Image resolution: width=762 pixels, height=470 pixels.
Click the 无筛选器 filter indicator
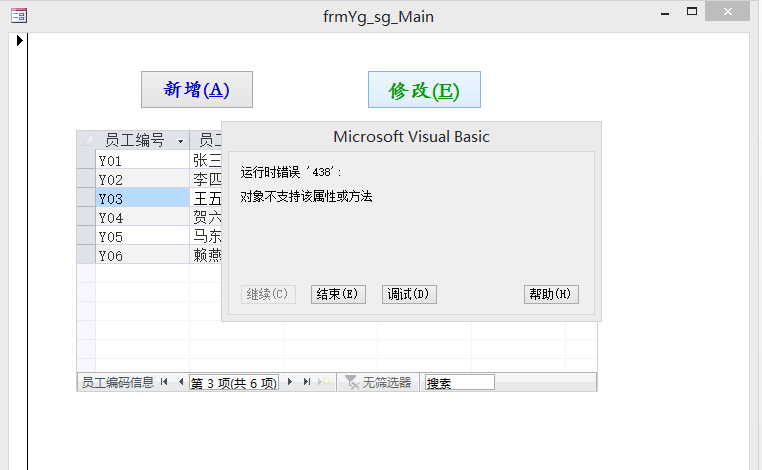[x=377, y=382]
